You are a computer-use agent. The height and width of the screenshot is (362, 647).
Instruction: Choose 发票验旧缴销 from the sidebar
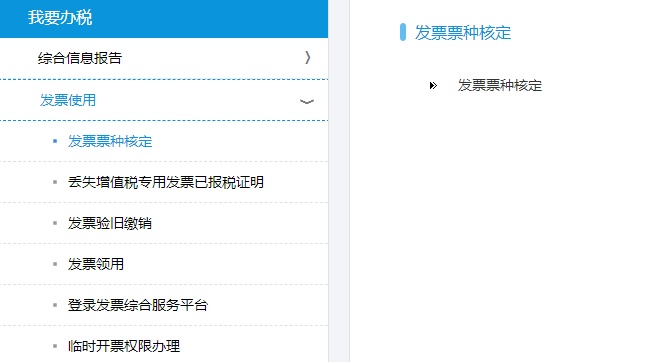110,223
